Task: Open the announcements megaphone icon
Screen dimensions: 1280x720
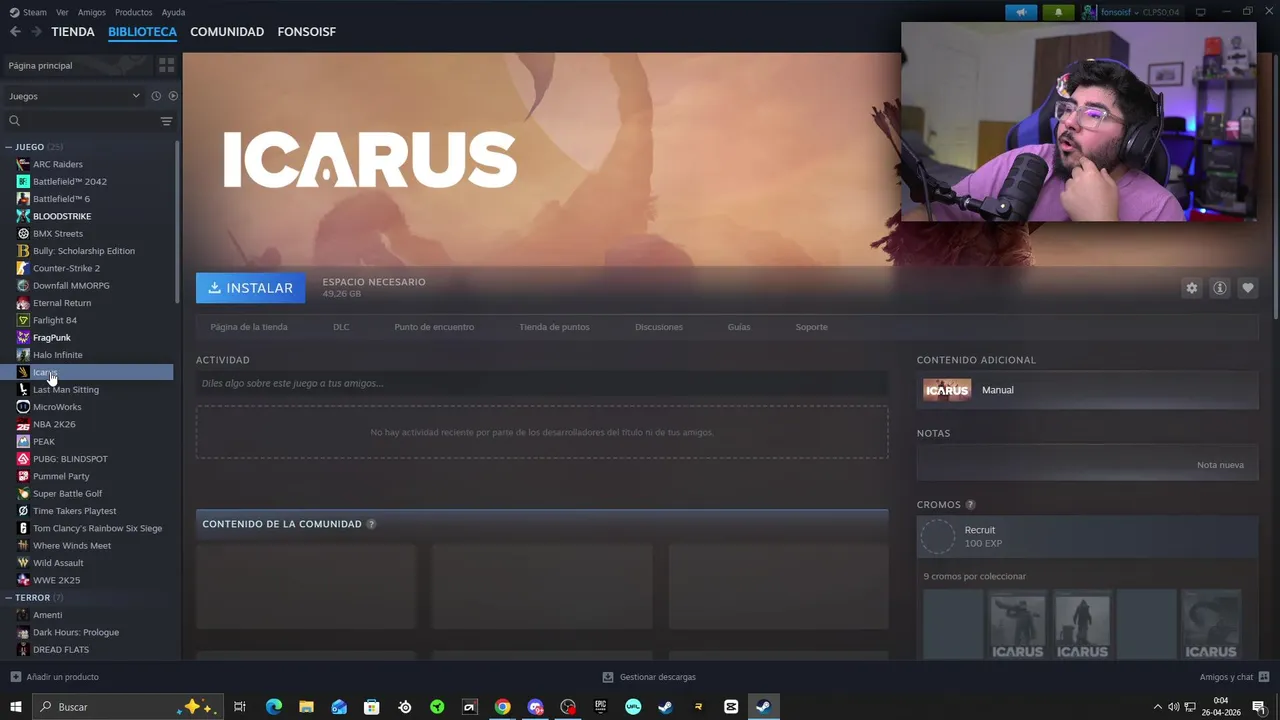Action: 1021,12
